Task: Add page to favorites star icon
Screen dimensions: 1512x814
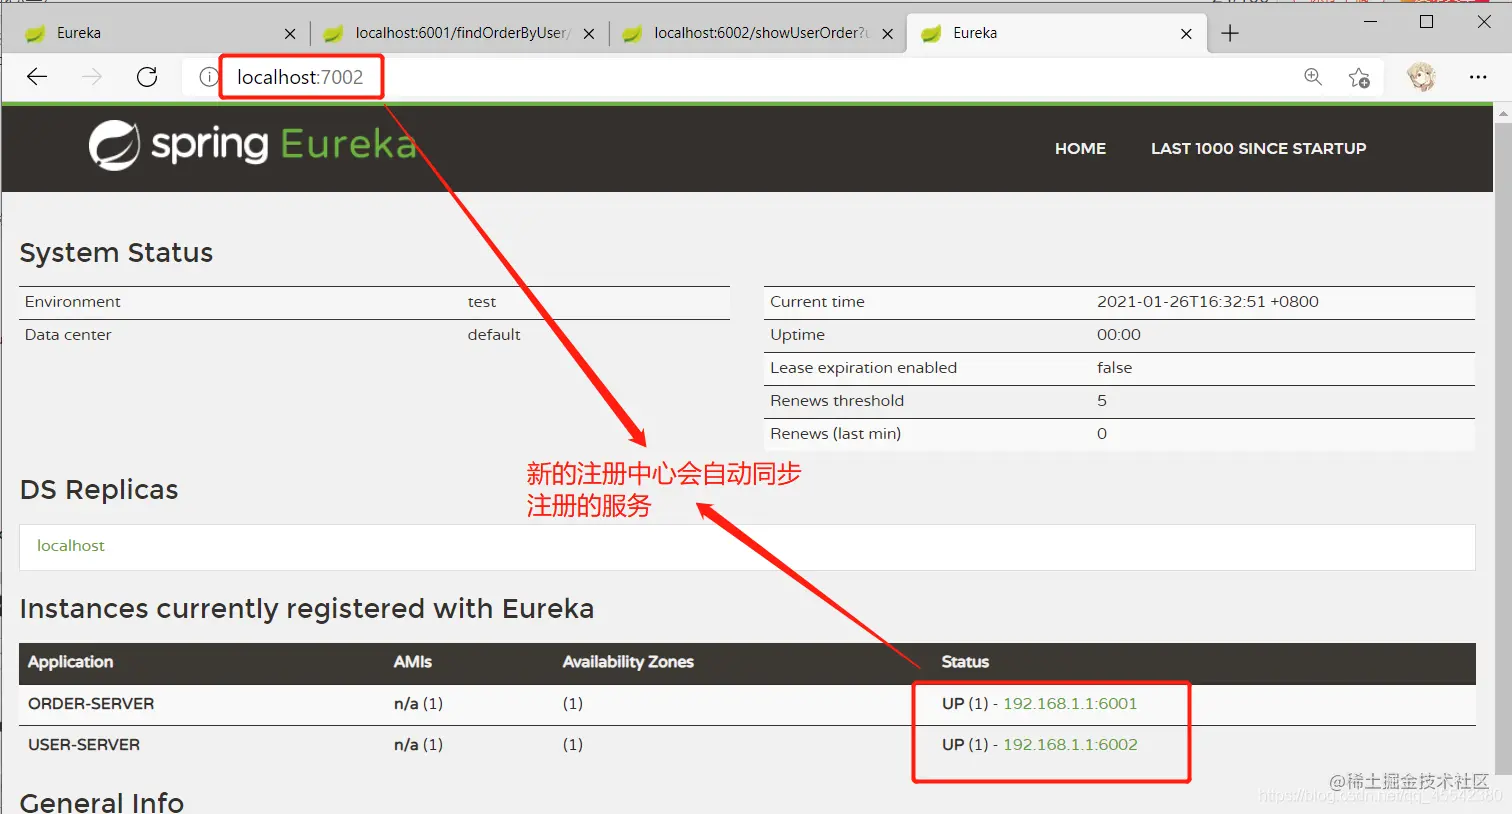Action: click(x=1359, y=78)
